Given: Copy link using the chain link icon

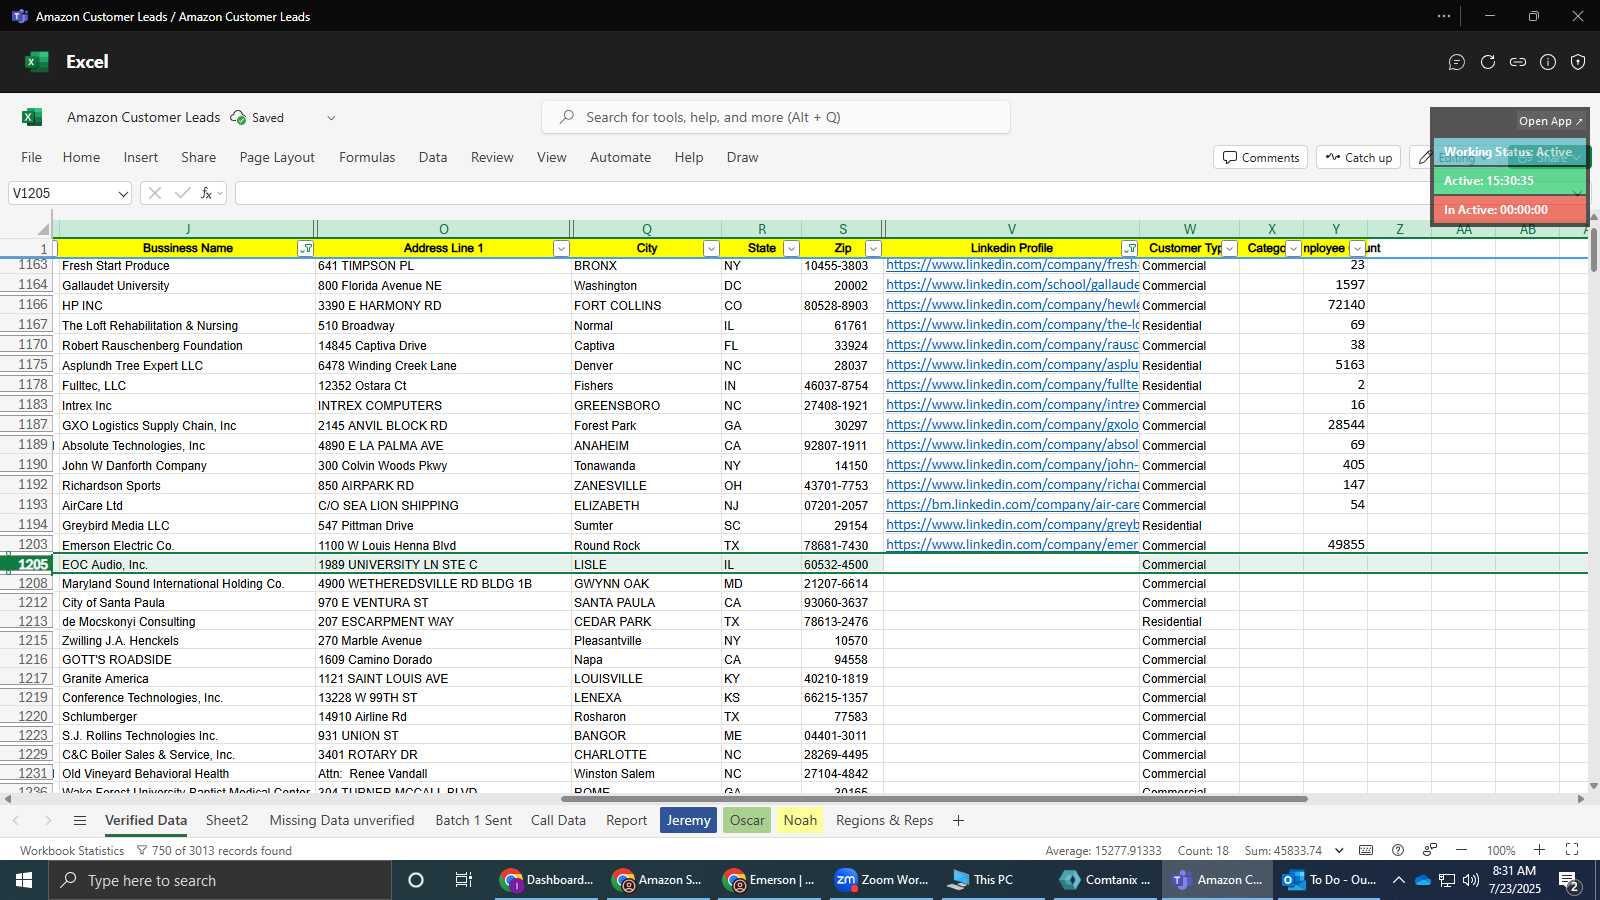Looking at the screenshot, I should pos(1518,62).
